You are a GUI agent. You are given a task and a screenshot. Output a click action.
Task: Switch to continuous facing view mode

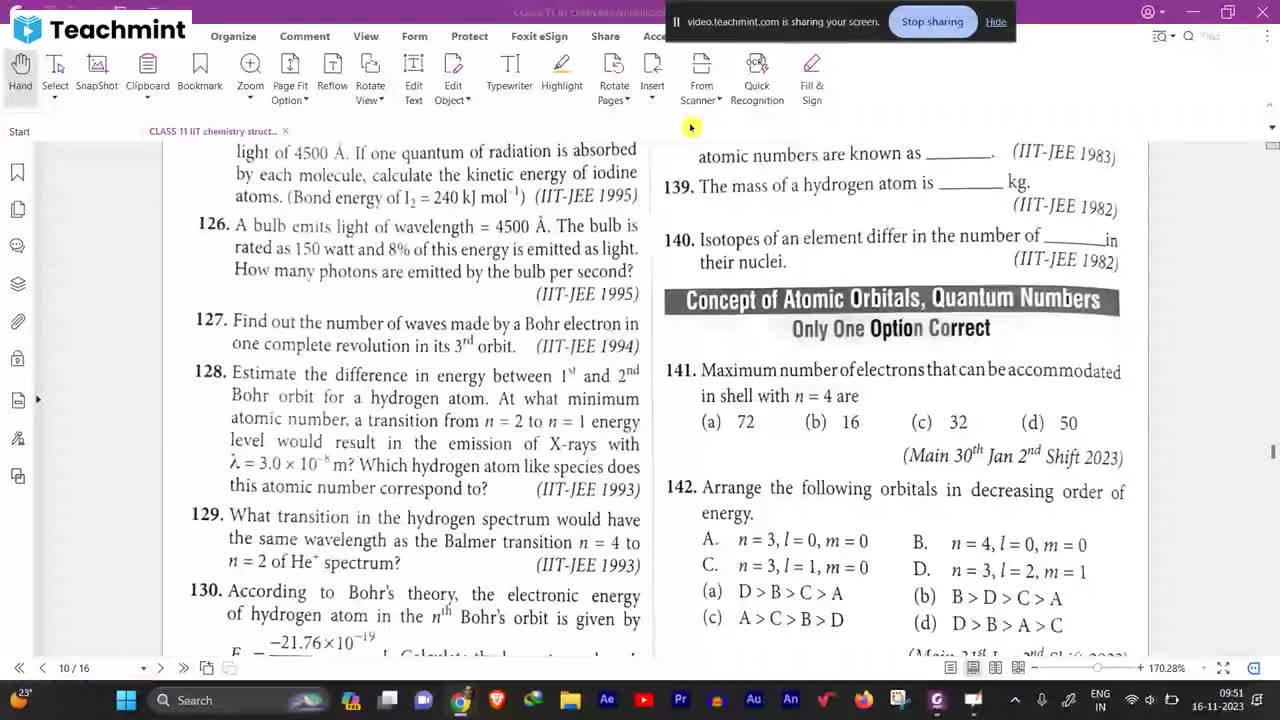coord(1018,668)
